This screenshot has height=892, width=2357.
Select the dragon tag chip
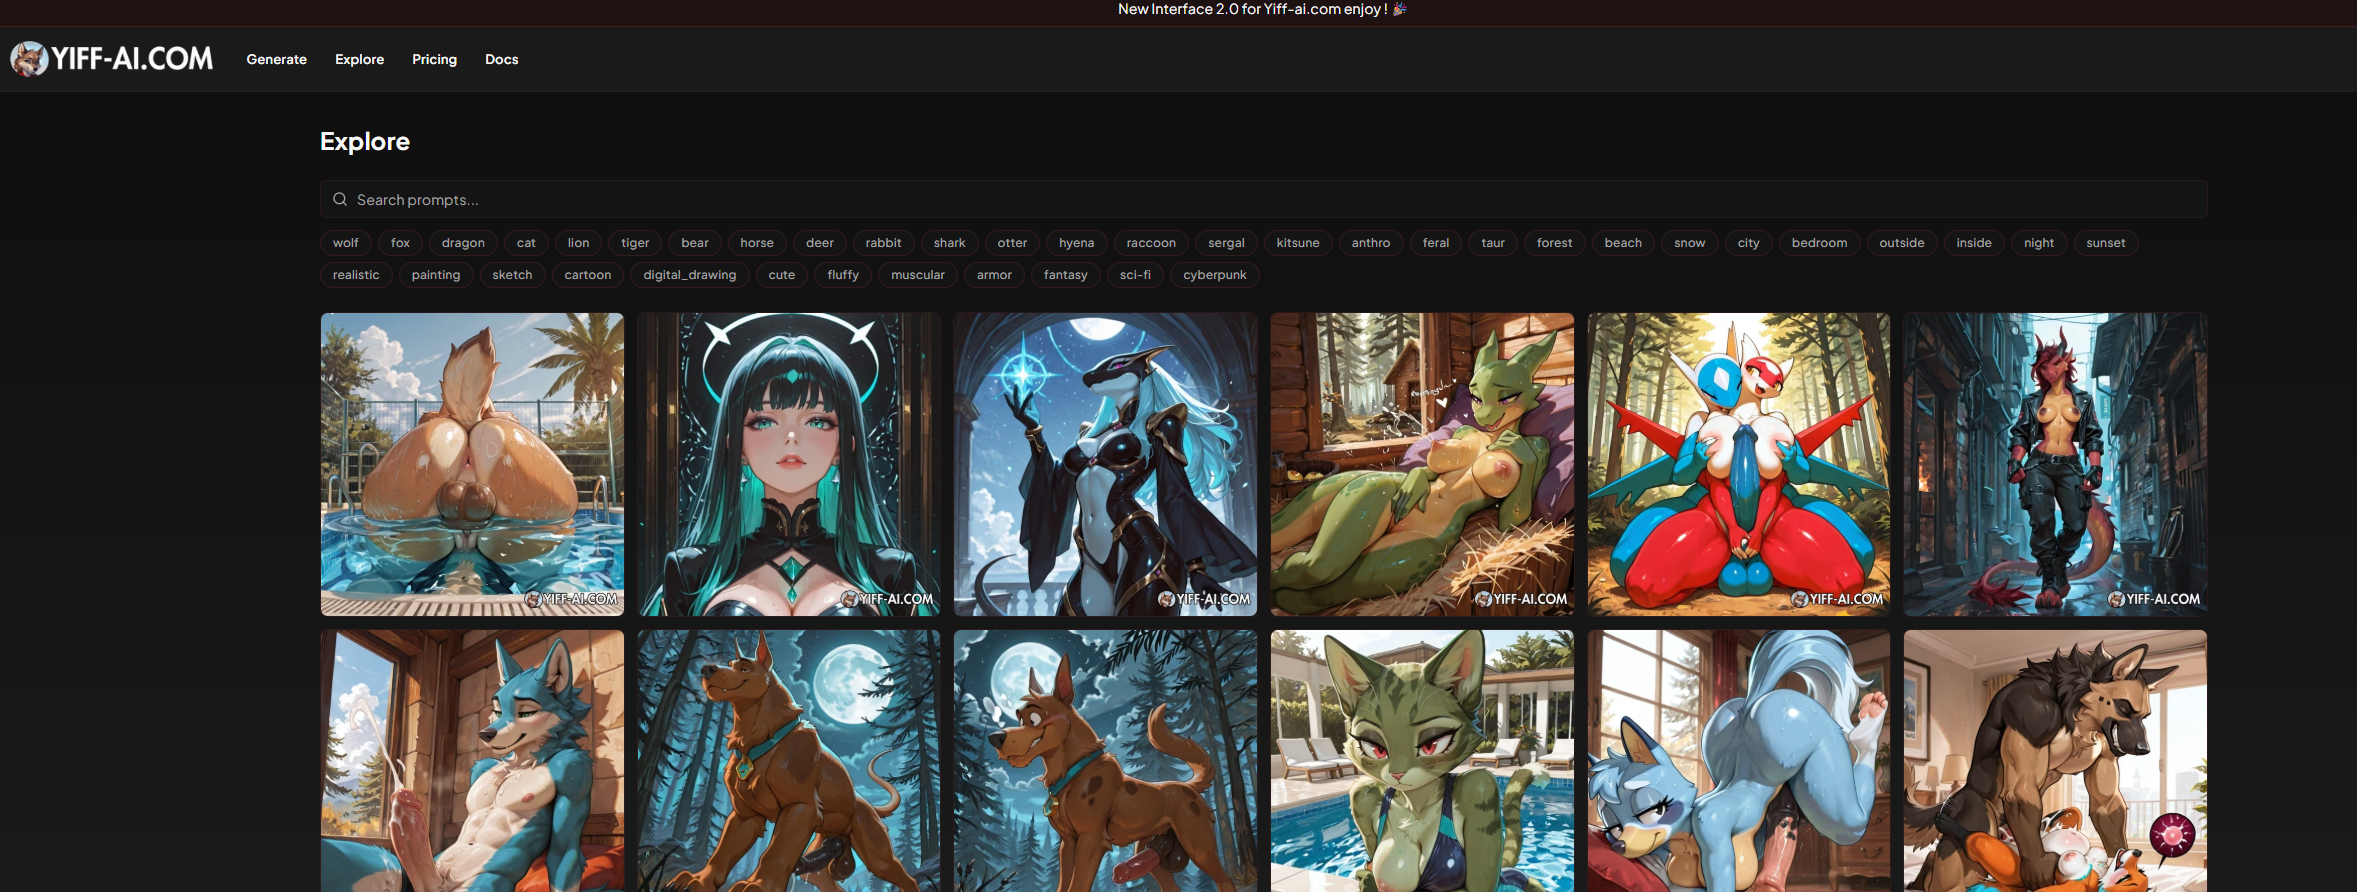[463, 243]
